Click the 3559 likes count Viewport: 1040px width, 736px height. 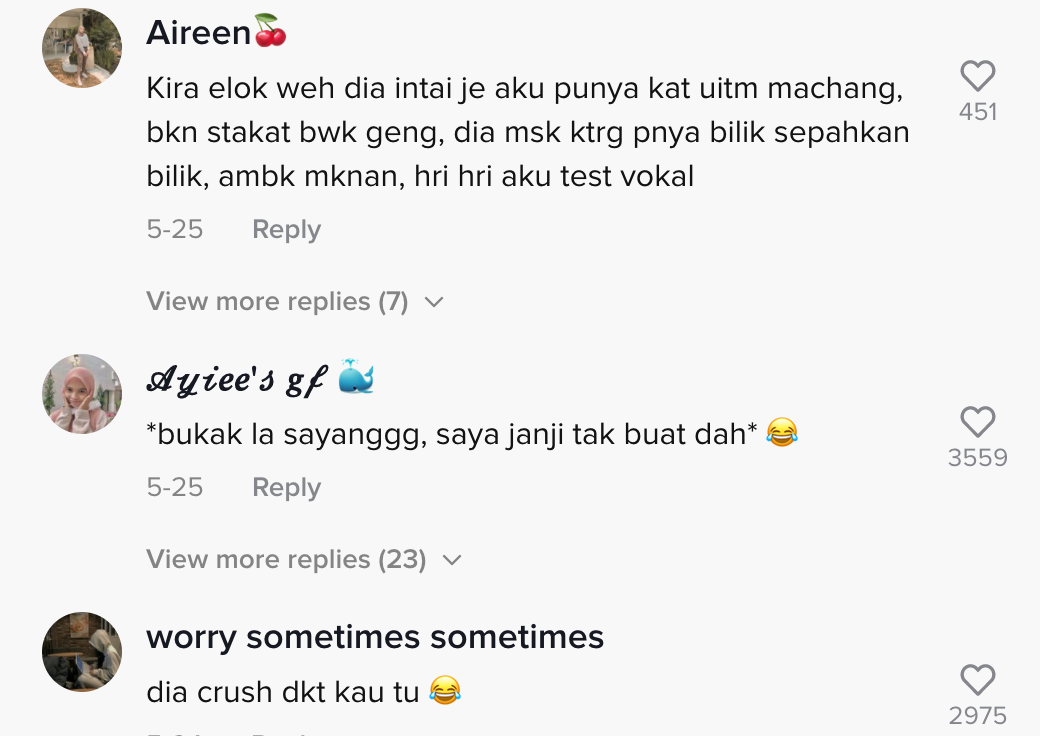[x=978, y=458]
